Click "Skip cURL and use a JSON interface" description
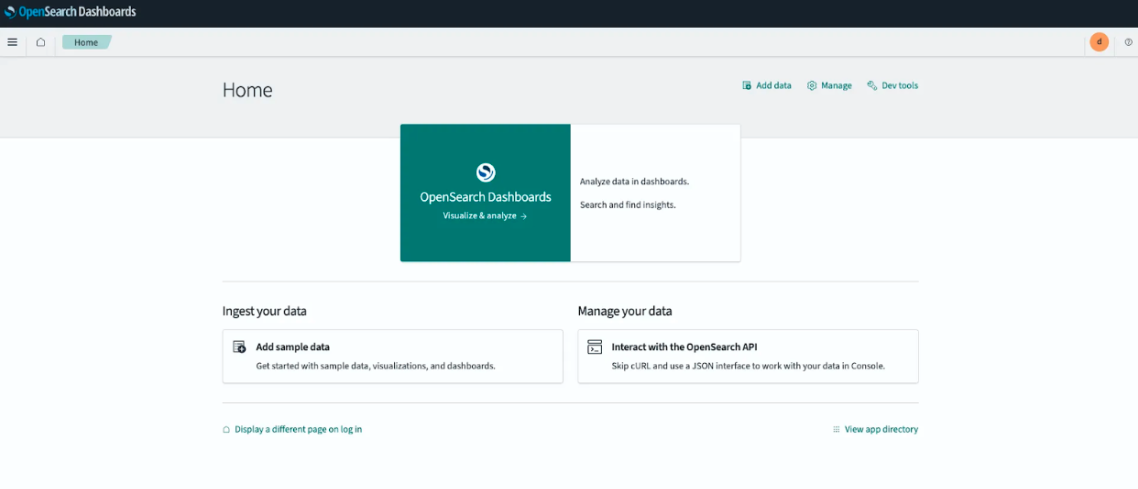The height and width of the screenshot is (489, 1138). point(748,366)
